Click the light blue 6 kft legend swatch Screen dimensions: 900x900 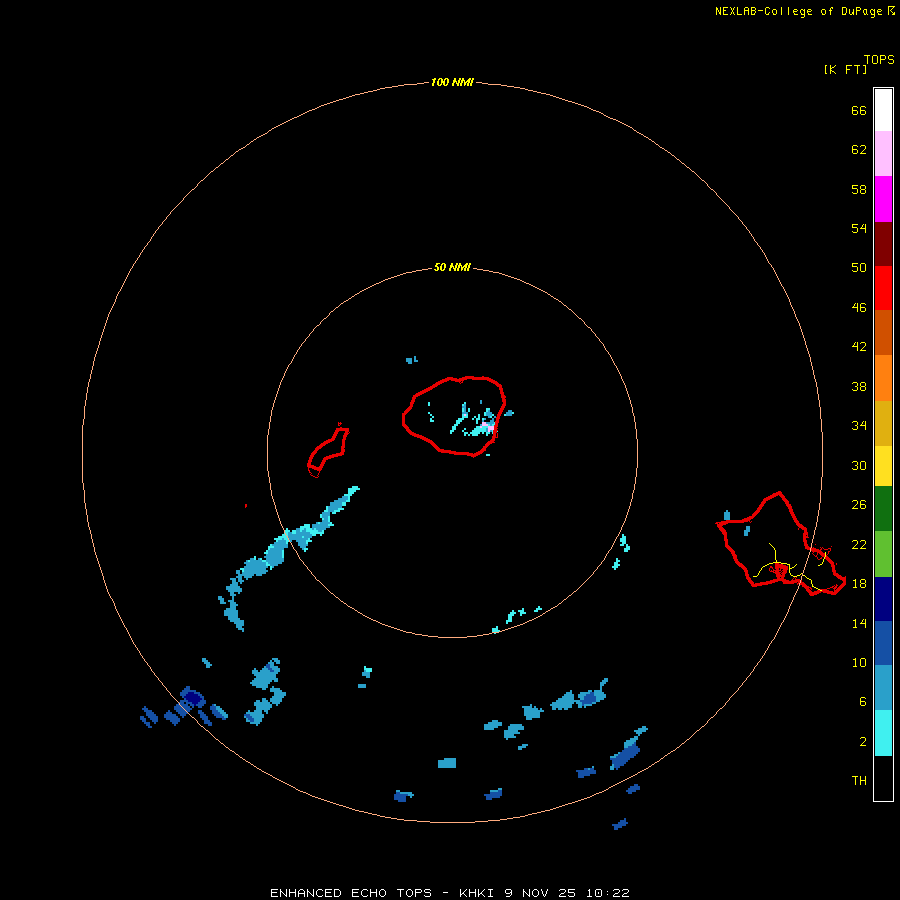tap(883, 688)
